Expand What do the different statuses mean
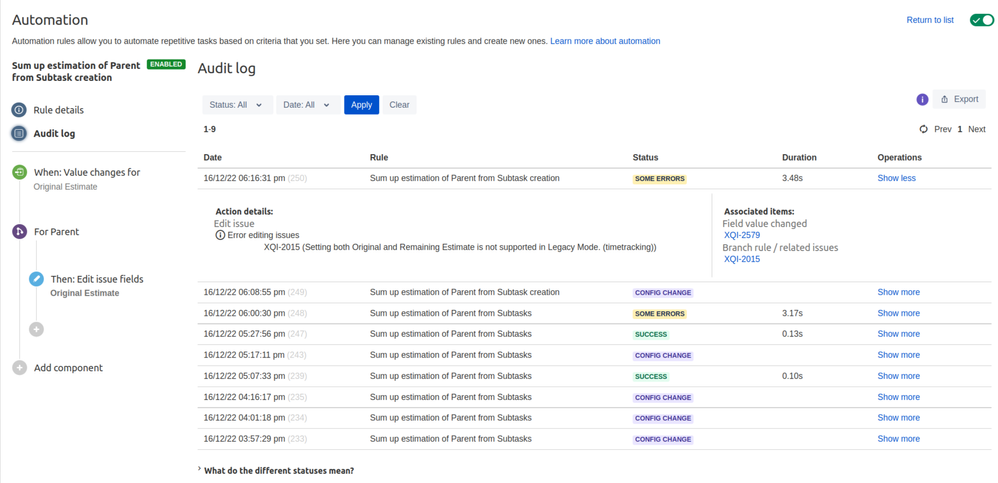Viewport: 998px width, 483px height. [x=278, y=470]
